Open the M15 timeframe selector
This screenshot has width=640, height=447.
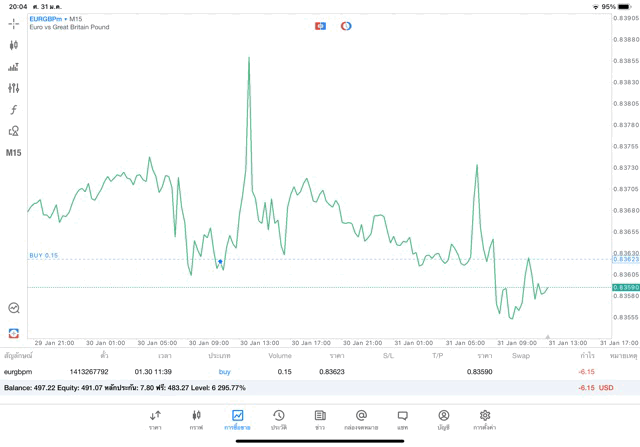pyautogui.click(x=14, y=153)
